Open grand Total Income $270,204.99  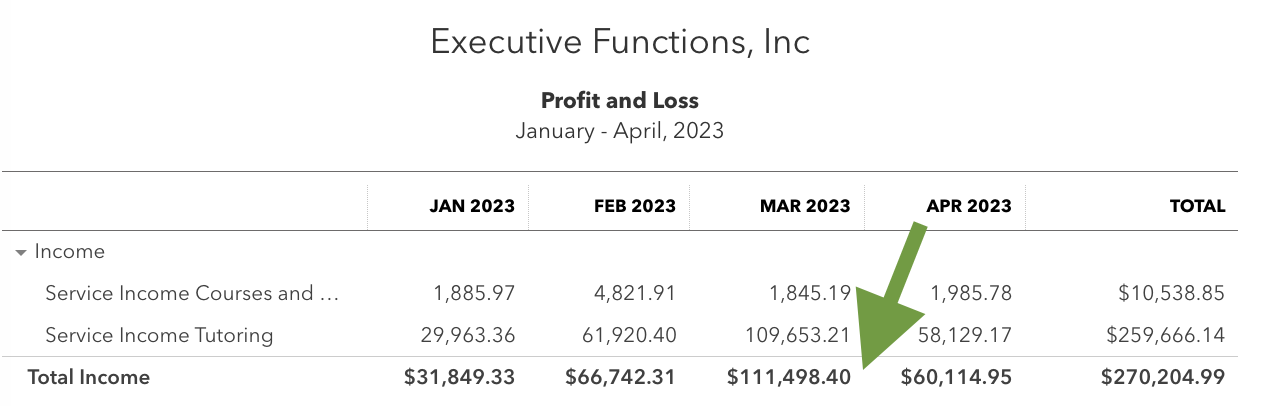click(1163, 377)
